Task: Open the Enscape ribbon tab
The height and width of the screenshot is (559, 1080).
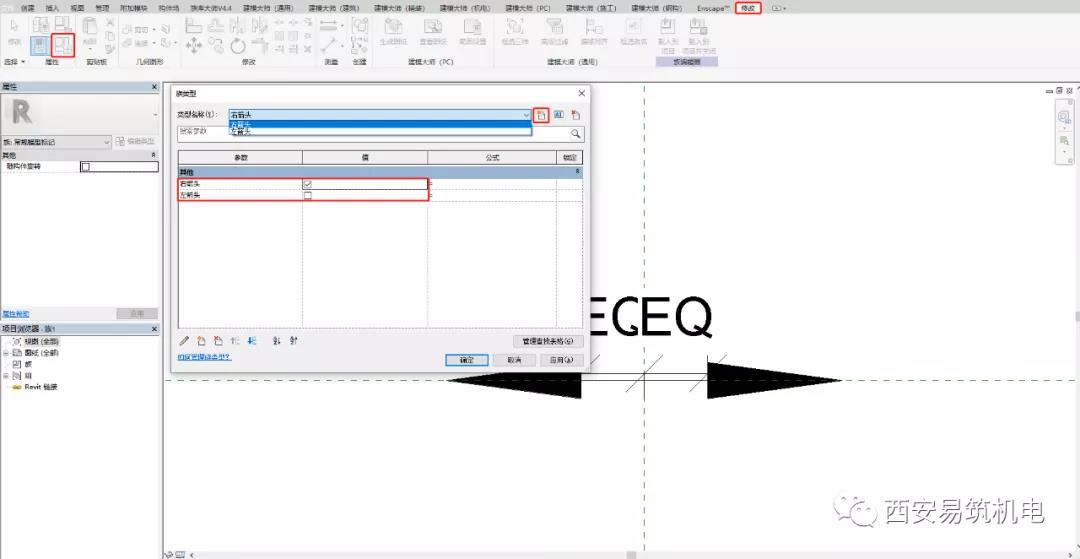Action: 712,8
